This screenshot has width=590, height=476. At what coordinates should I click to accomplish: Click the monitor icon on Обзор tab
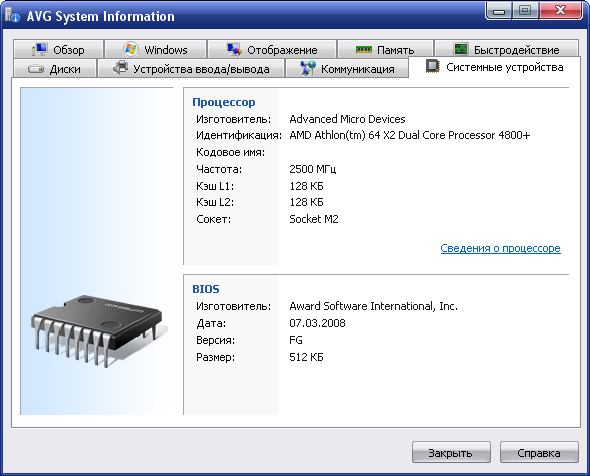40,50
